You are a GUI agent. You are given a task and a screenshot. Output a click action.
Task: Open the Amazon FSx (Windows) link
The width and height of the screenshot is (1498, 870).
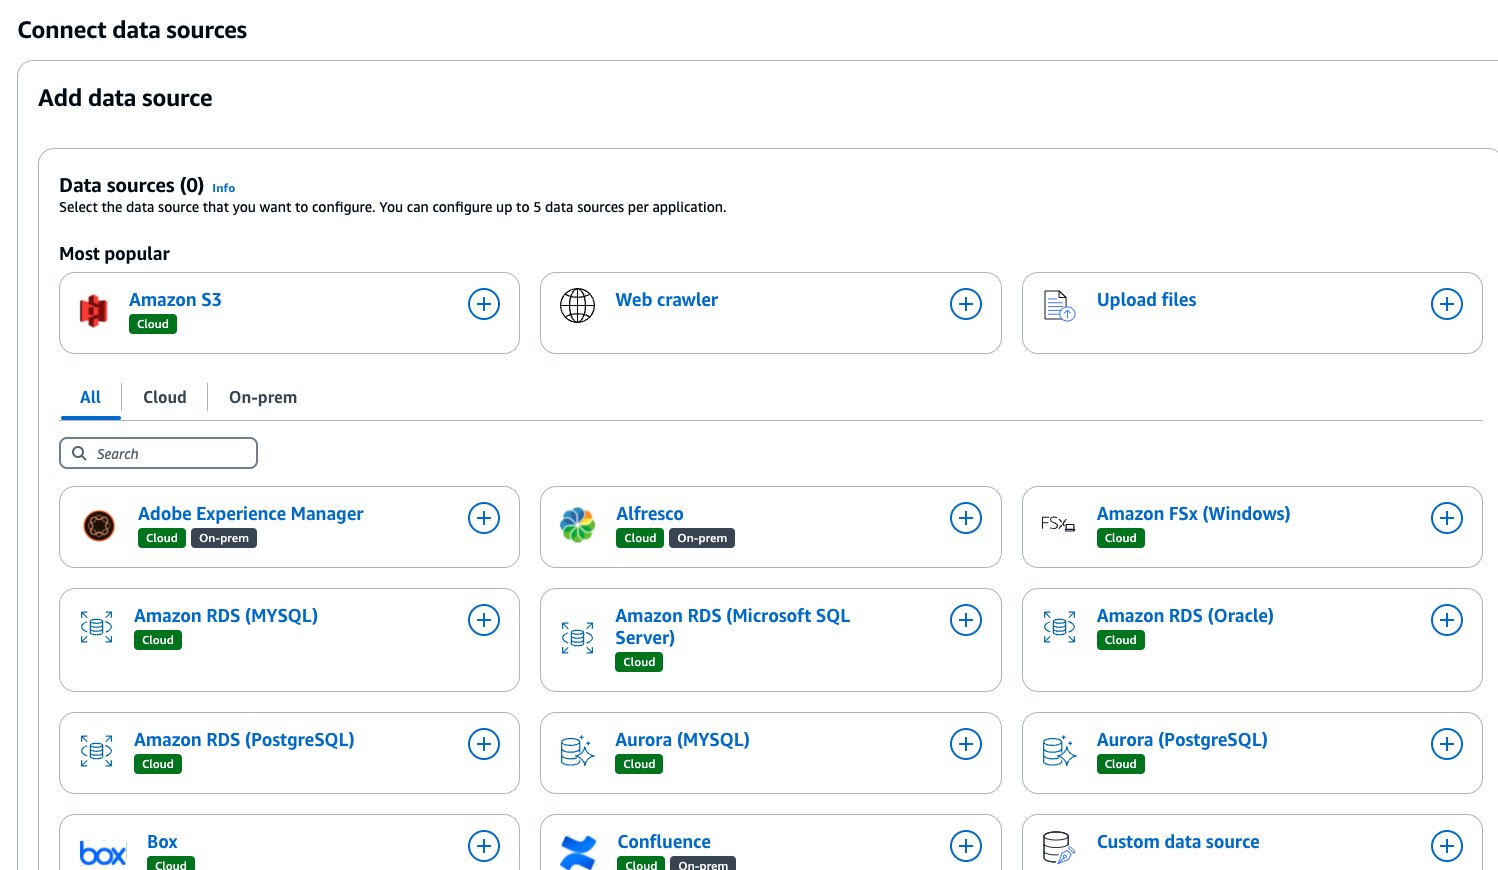coord(1193,514)
